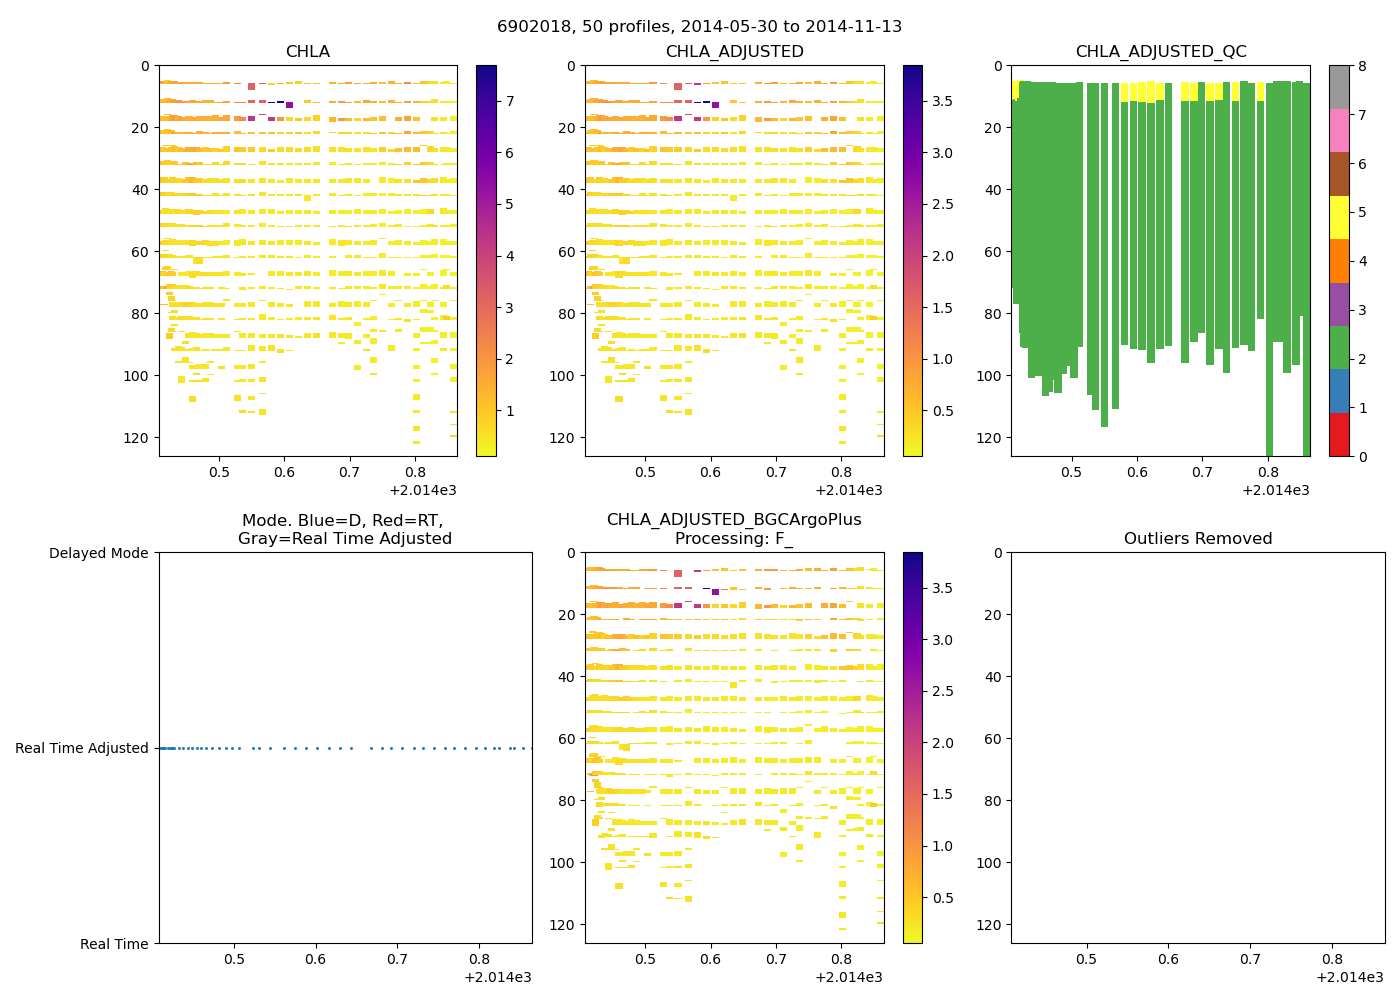Click the red segment of the QC colorbar
Viewport: 1400px width, 1000px height.
click(1339, 435)
